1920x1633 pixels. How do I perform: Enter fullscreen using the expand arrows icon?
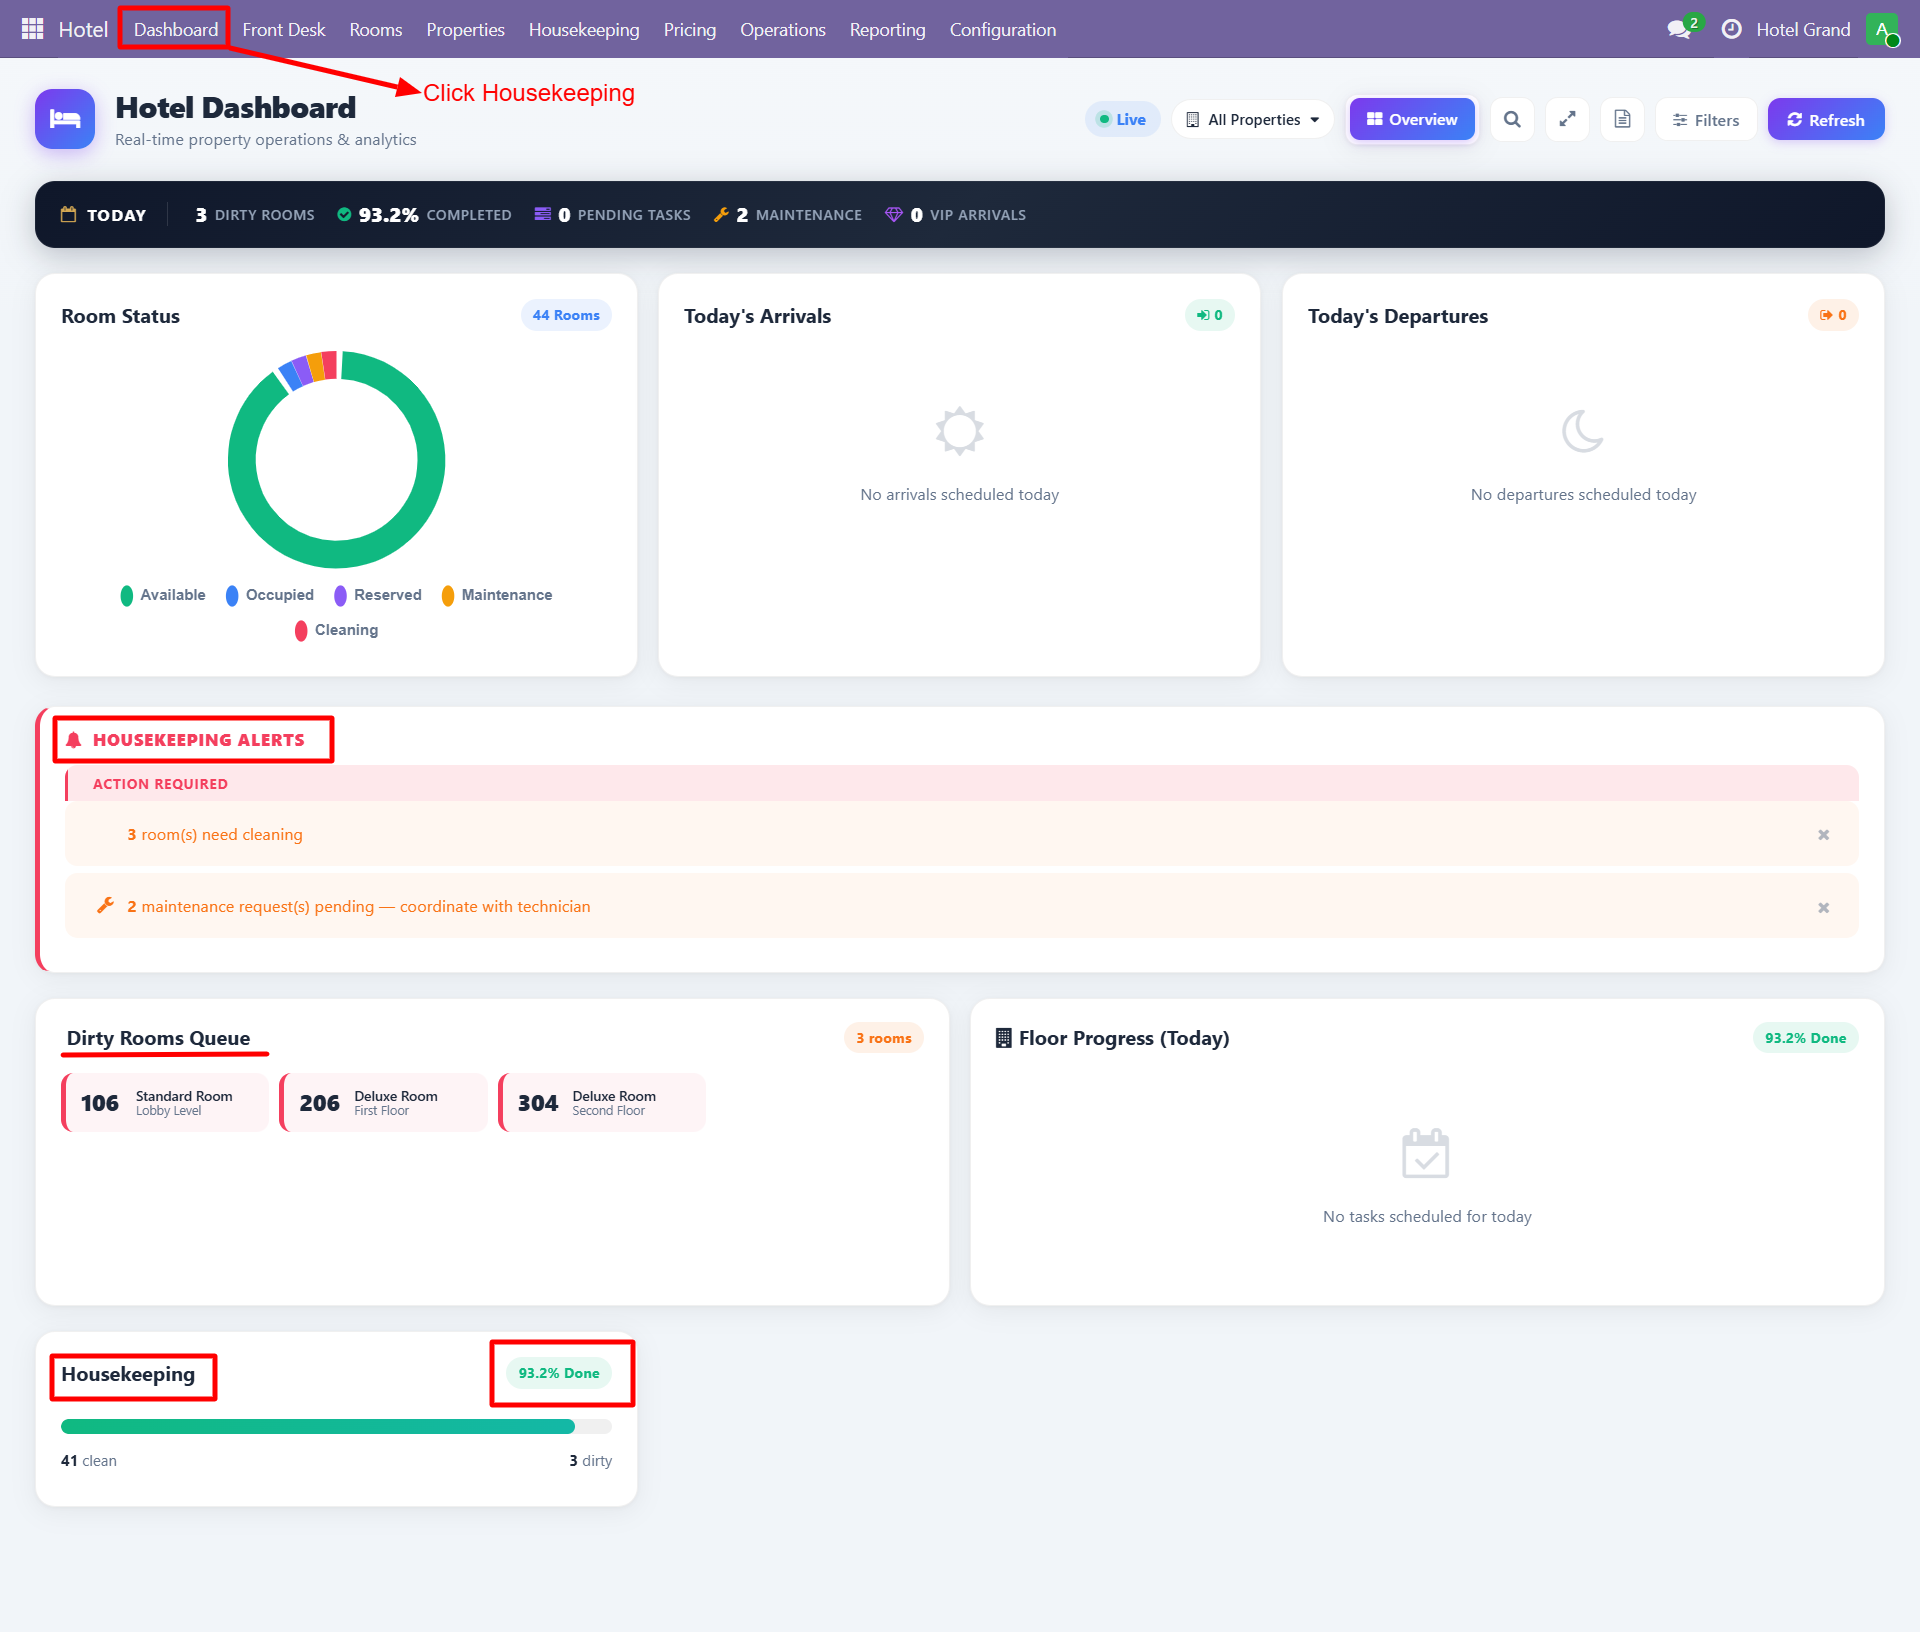click(x=1567, y=119)
